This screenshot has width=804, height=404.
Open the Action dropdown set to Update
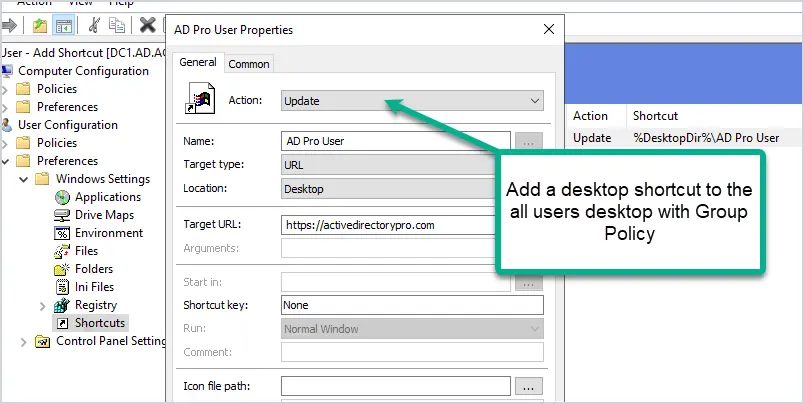[412, 101]
